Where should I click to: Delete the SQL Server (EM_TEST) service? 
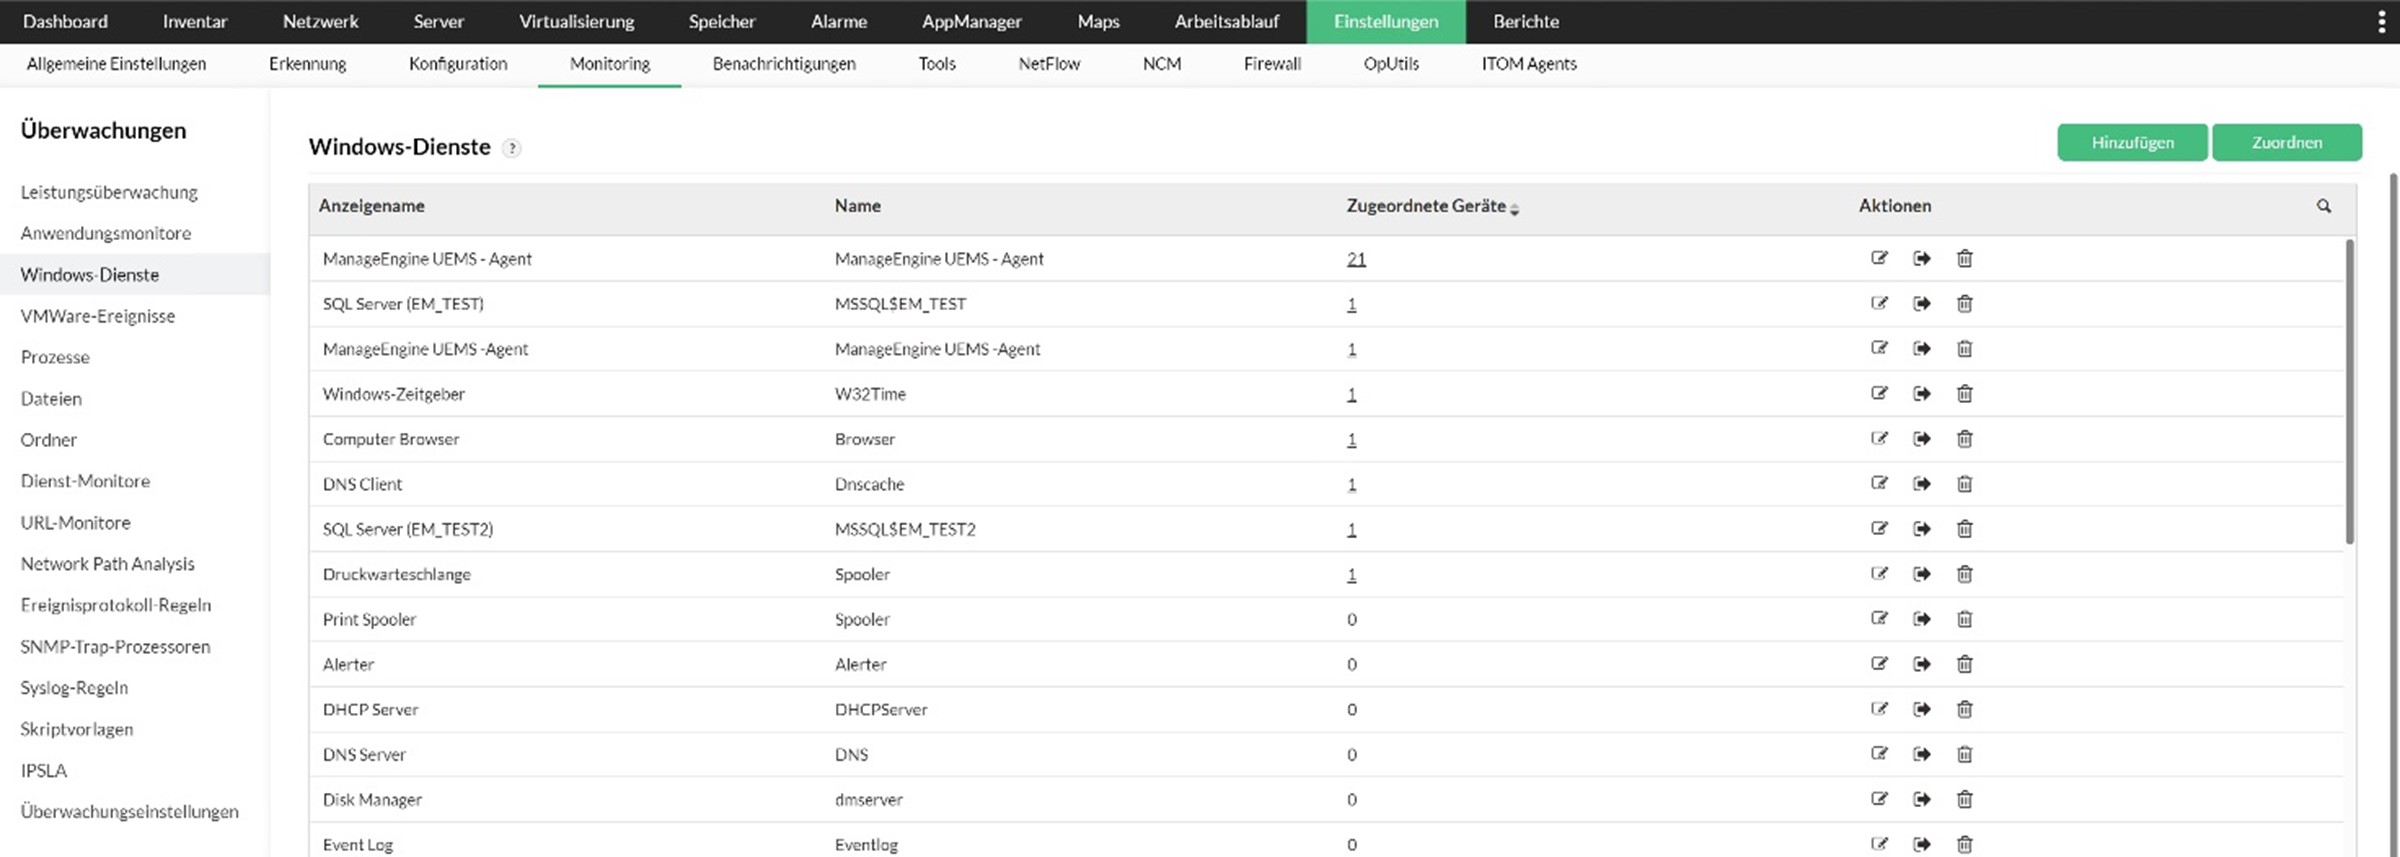click(1964, 303)
